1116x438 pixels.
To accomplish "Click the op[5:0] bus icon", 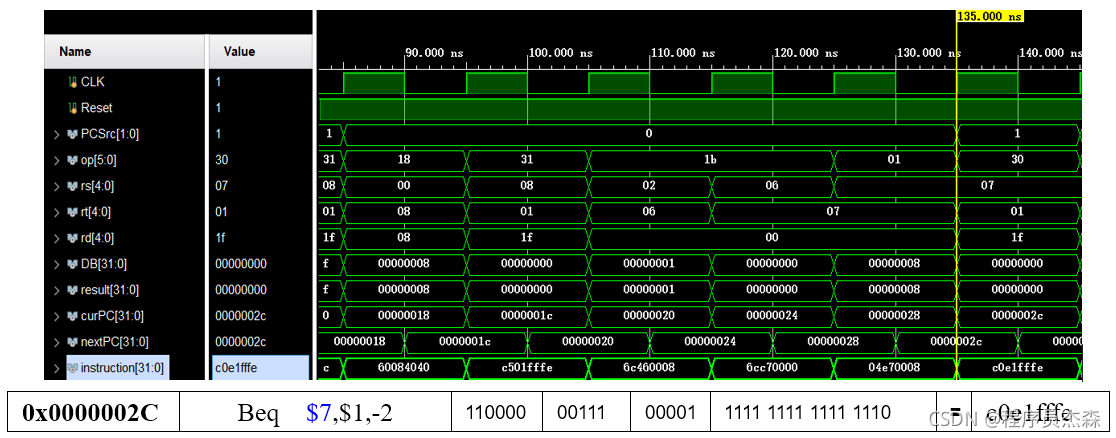I will click(72, 160).
